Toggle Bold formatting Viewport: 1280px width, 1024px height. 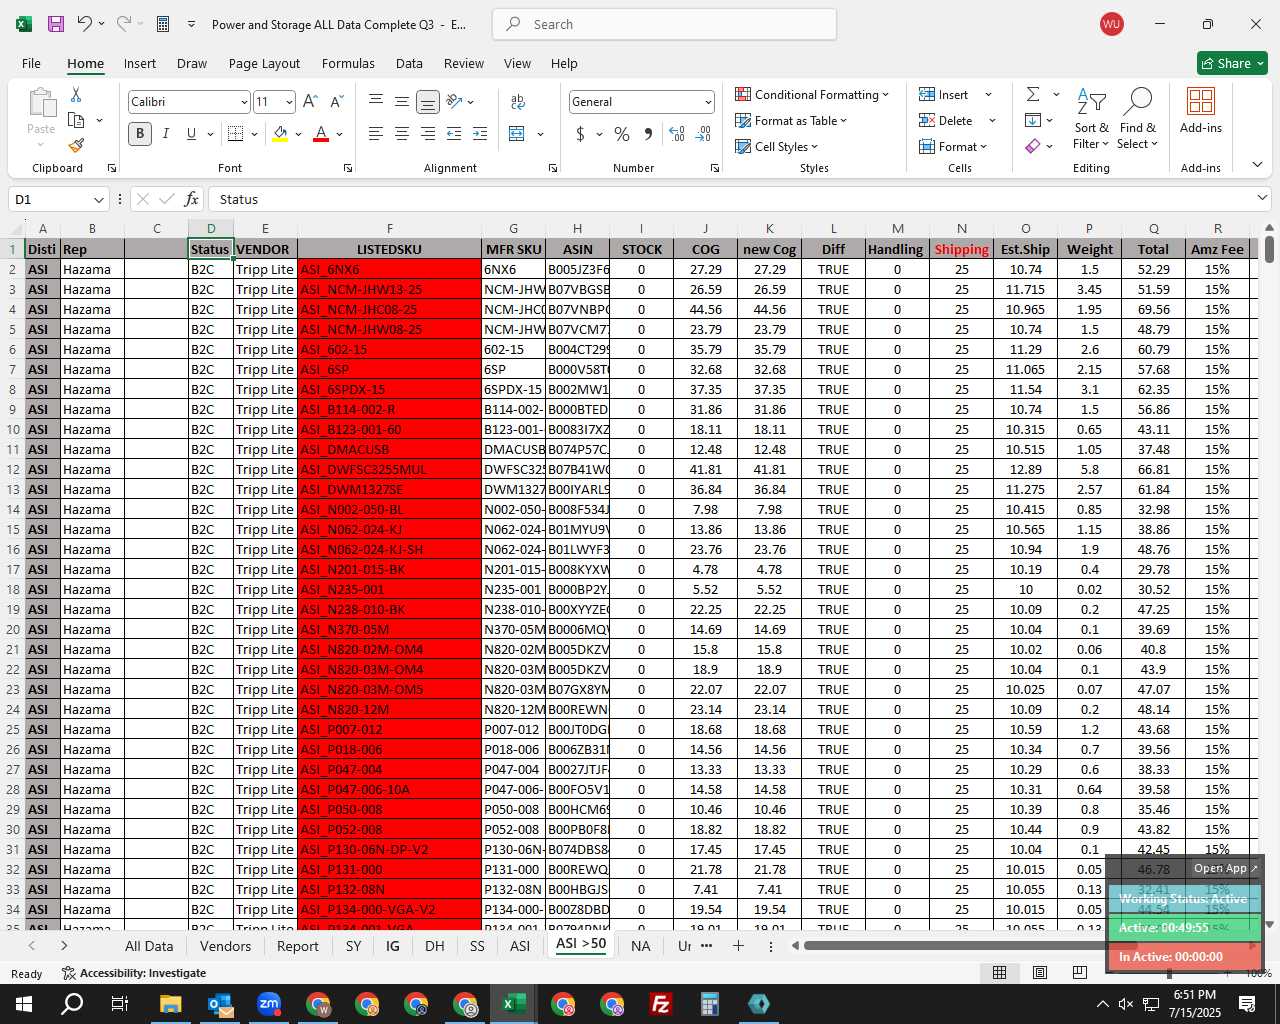pos(140,133)
